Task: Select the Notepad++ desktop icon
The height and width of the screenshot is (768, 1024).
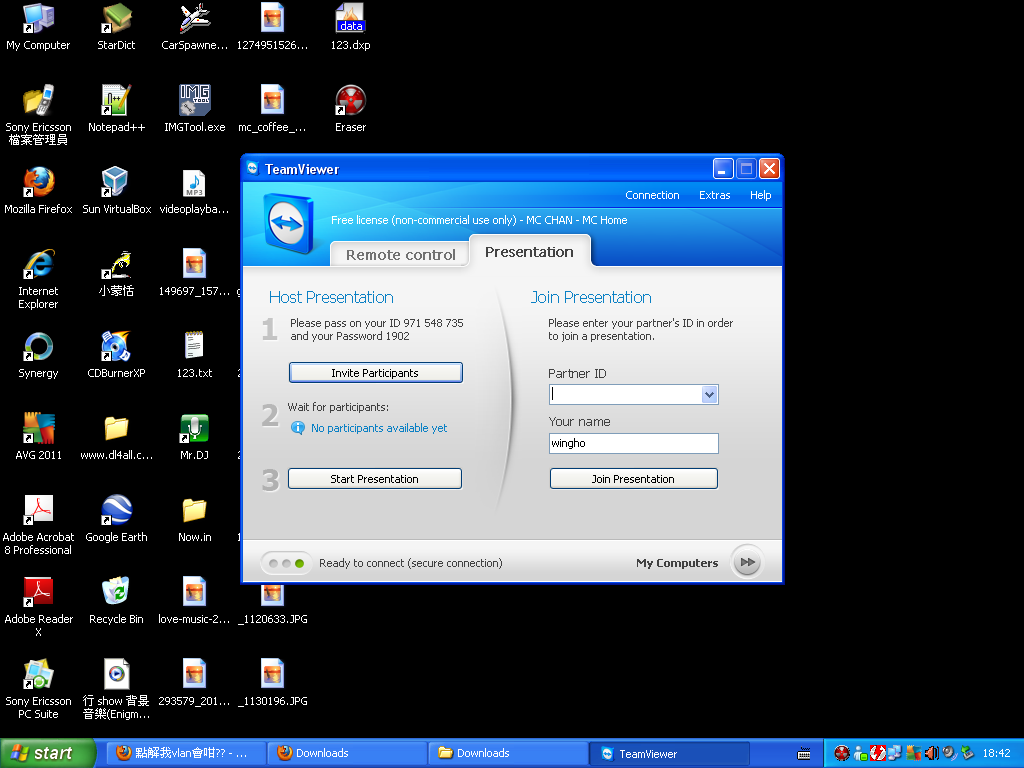Action: (116, 101)
